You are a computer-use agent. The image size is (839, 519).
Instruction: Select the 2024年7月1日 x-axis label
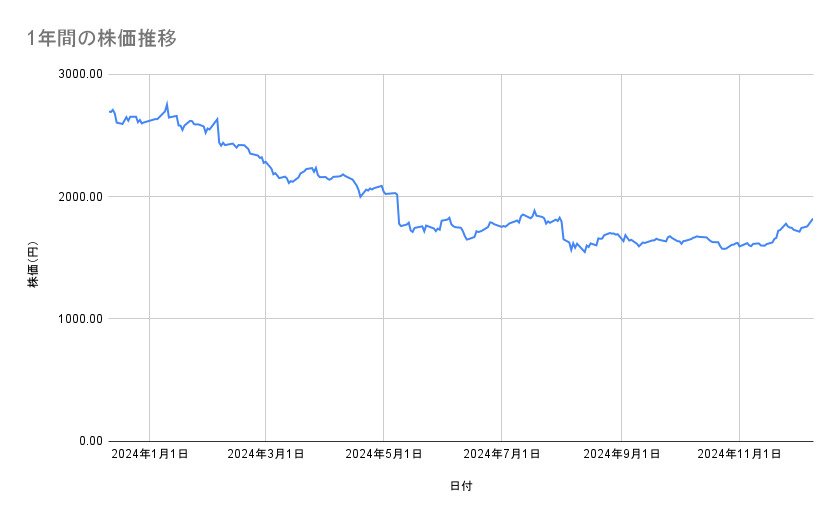click(501, 454)
